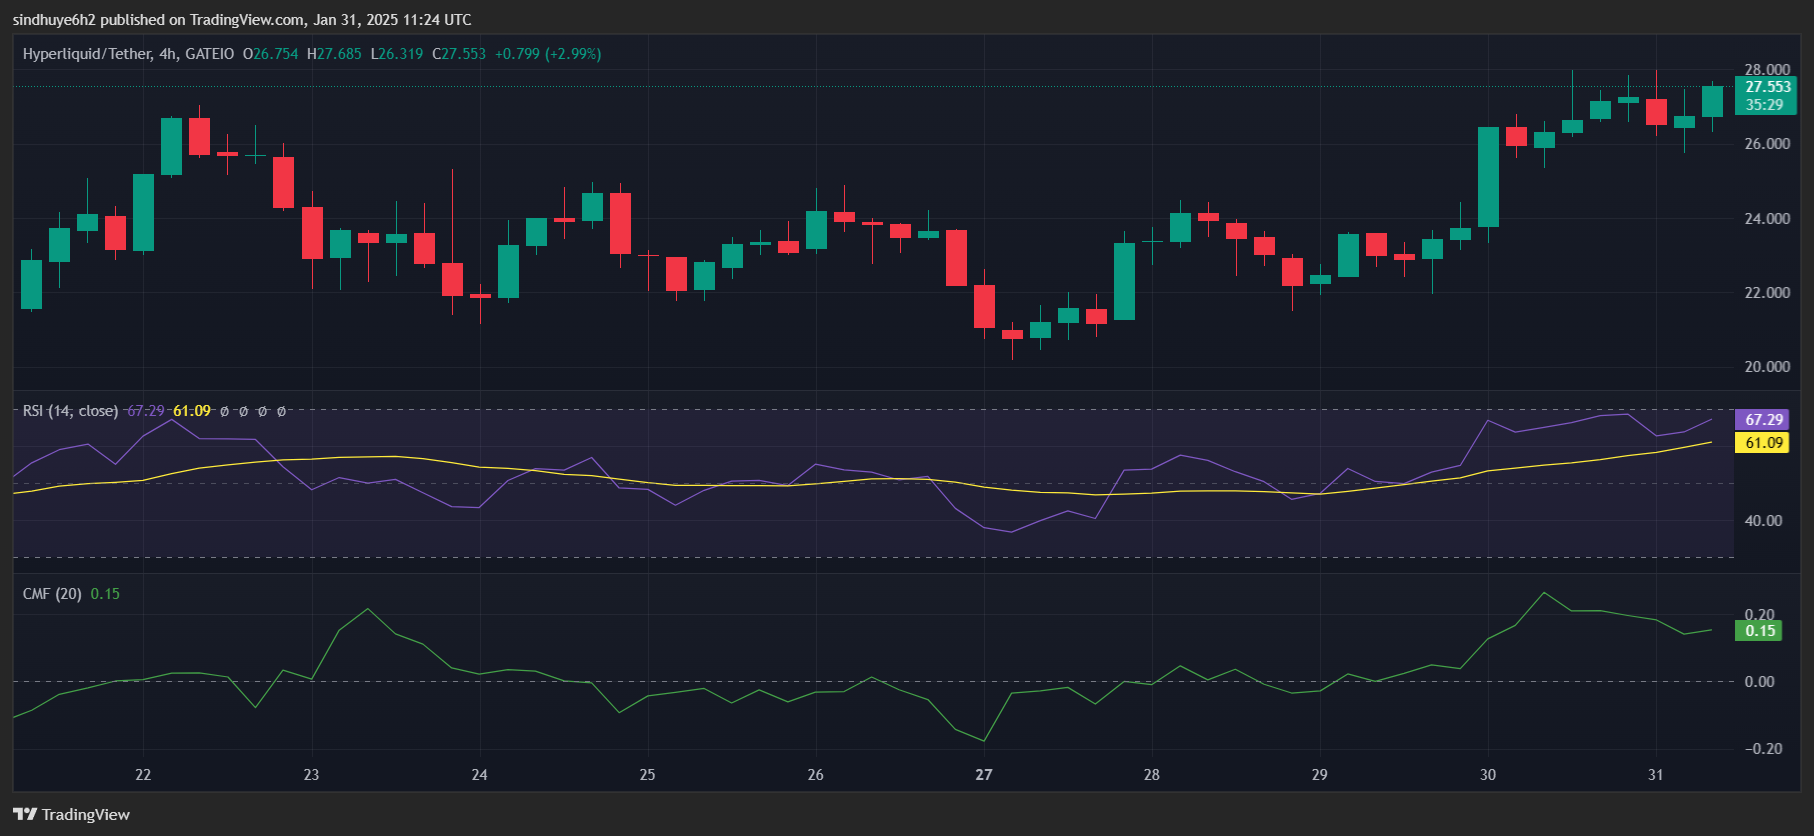
Task: Click date label 30 on time axis
Action: click(x=1488, y=775)
